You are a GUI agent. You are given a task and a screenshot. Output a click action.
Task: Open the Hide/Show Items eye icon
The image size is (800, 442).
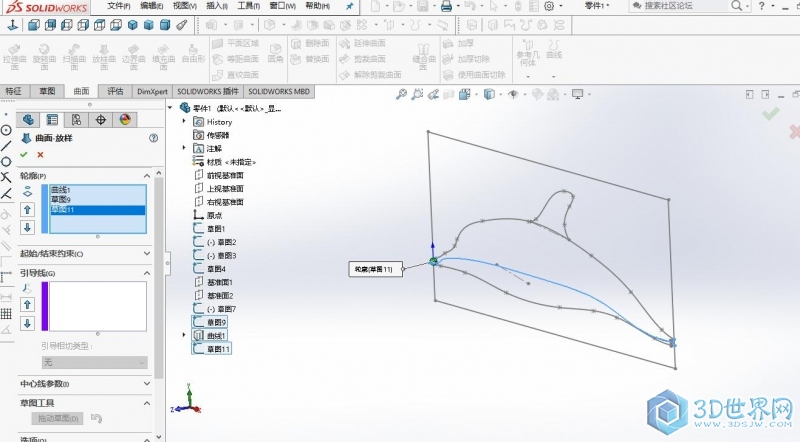tap(513, 94)
